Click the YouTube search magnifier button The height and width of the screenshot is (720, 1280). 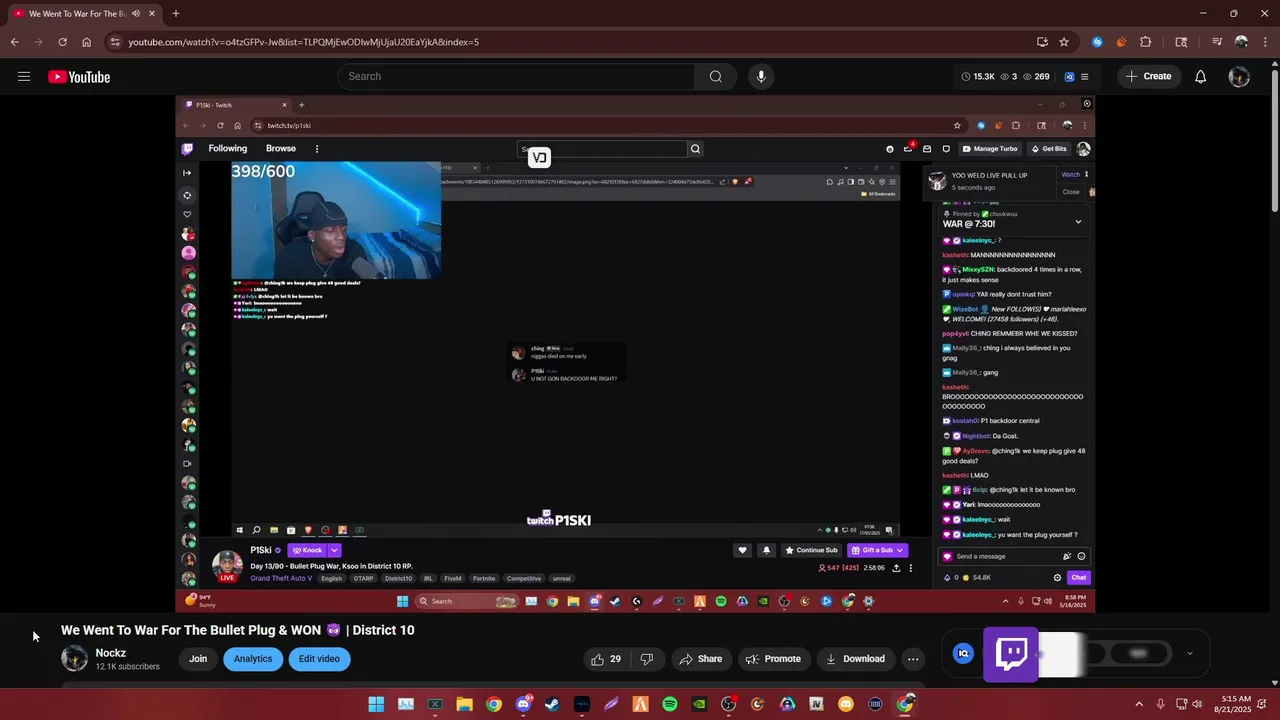pyautogui.click(x=715, y=76)
